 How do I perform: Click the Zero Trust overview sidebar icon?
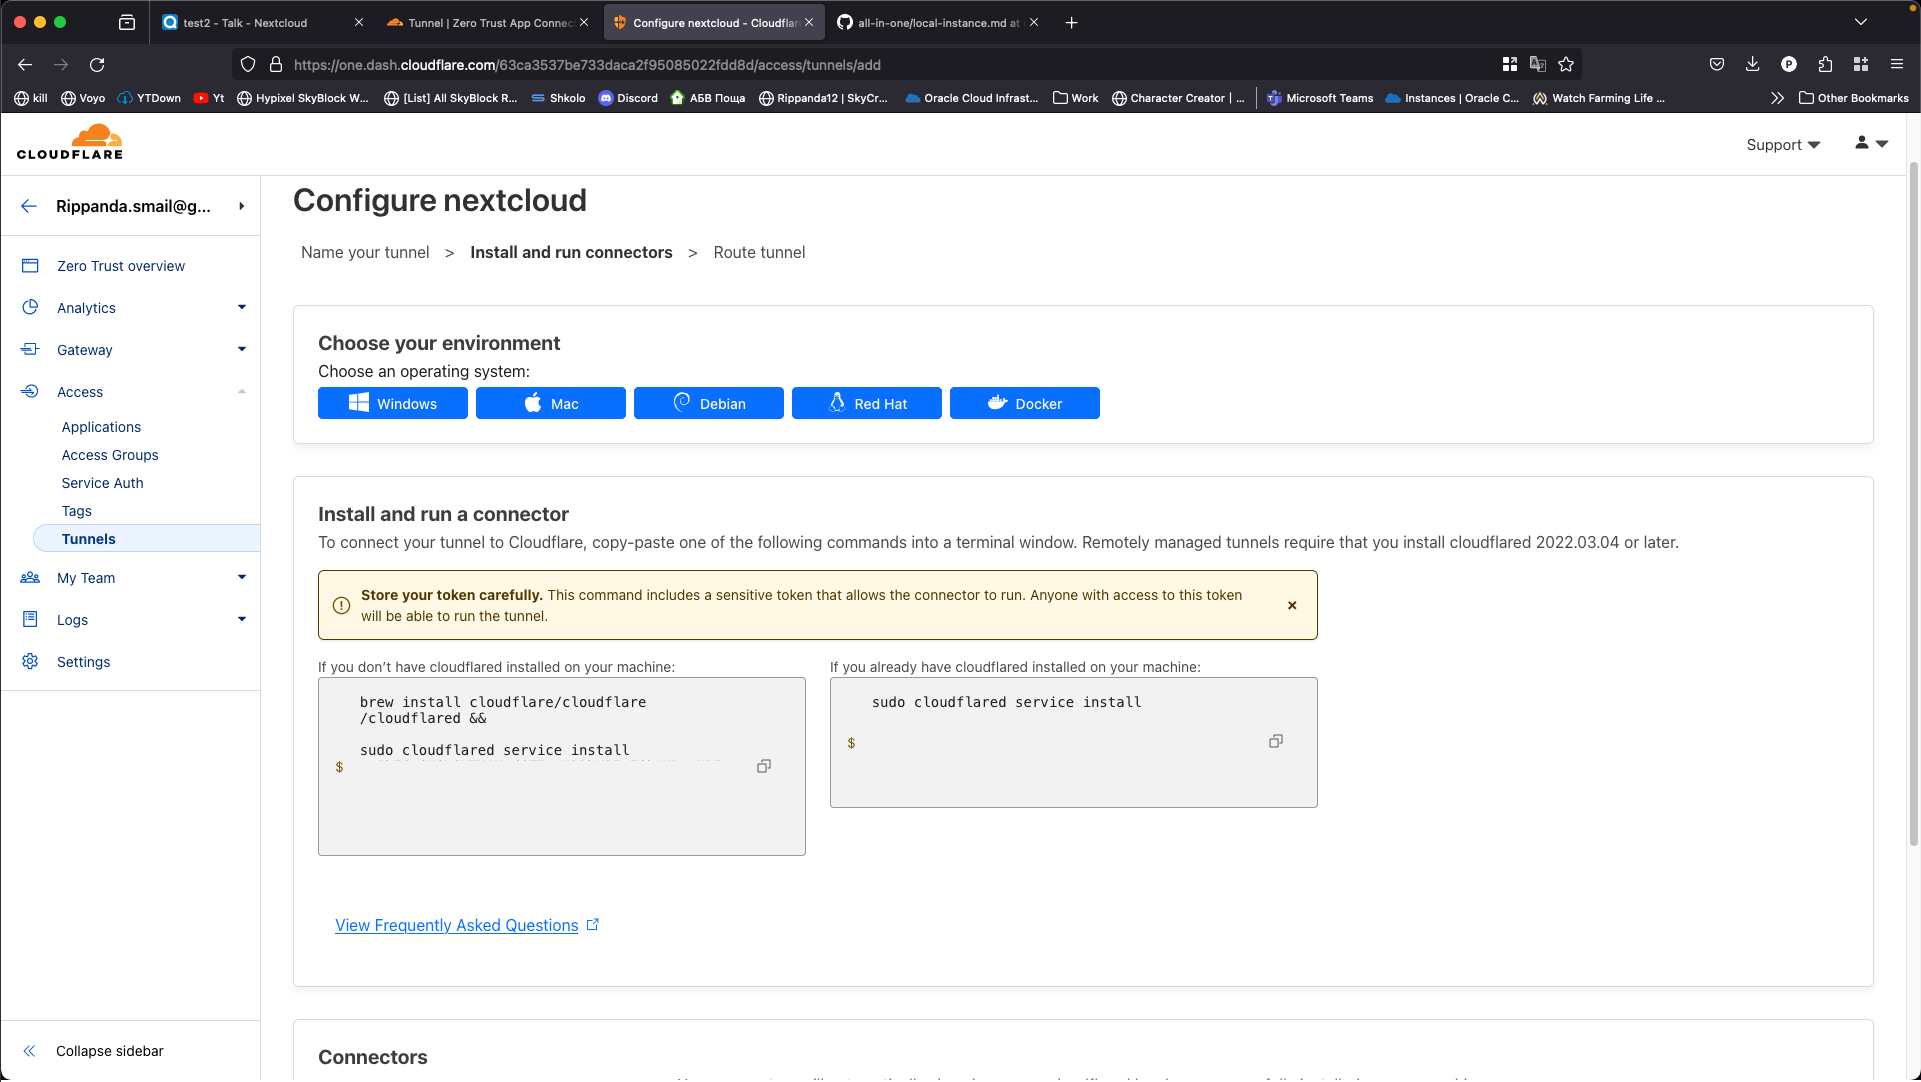click(x=30, y=266)
